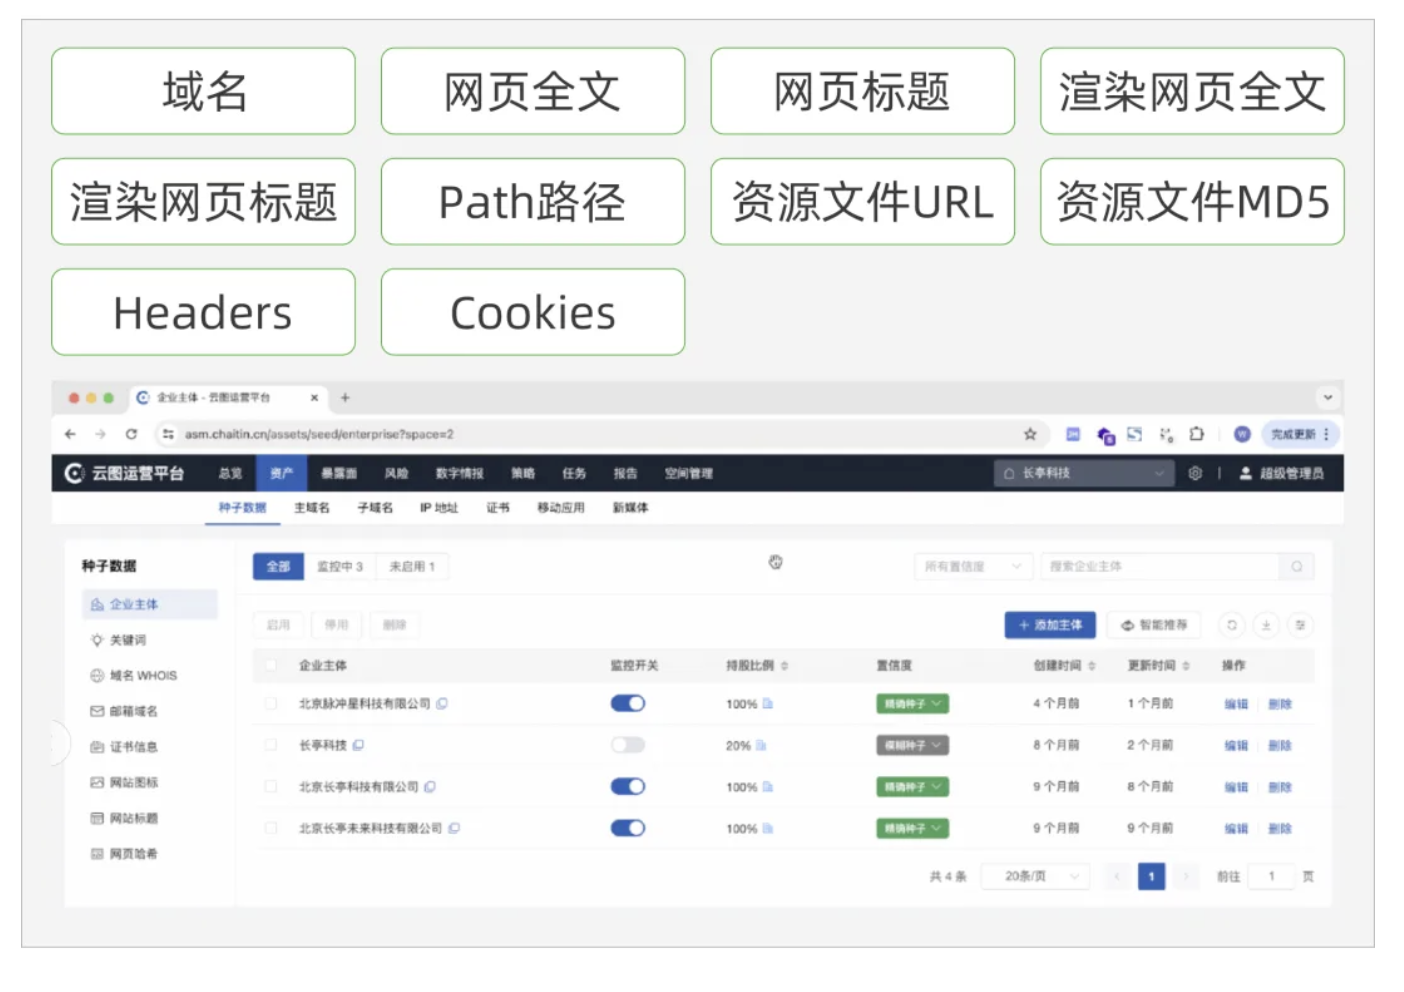Edit 北京长亭未来科技有限公司 via 编辑 link

click(x=1237, y=828)
